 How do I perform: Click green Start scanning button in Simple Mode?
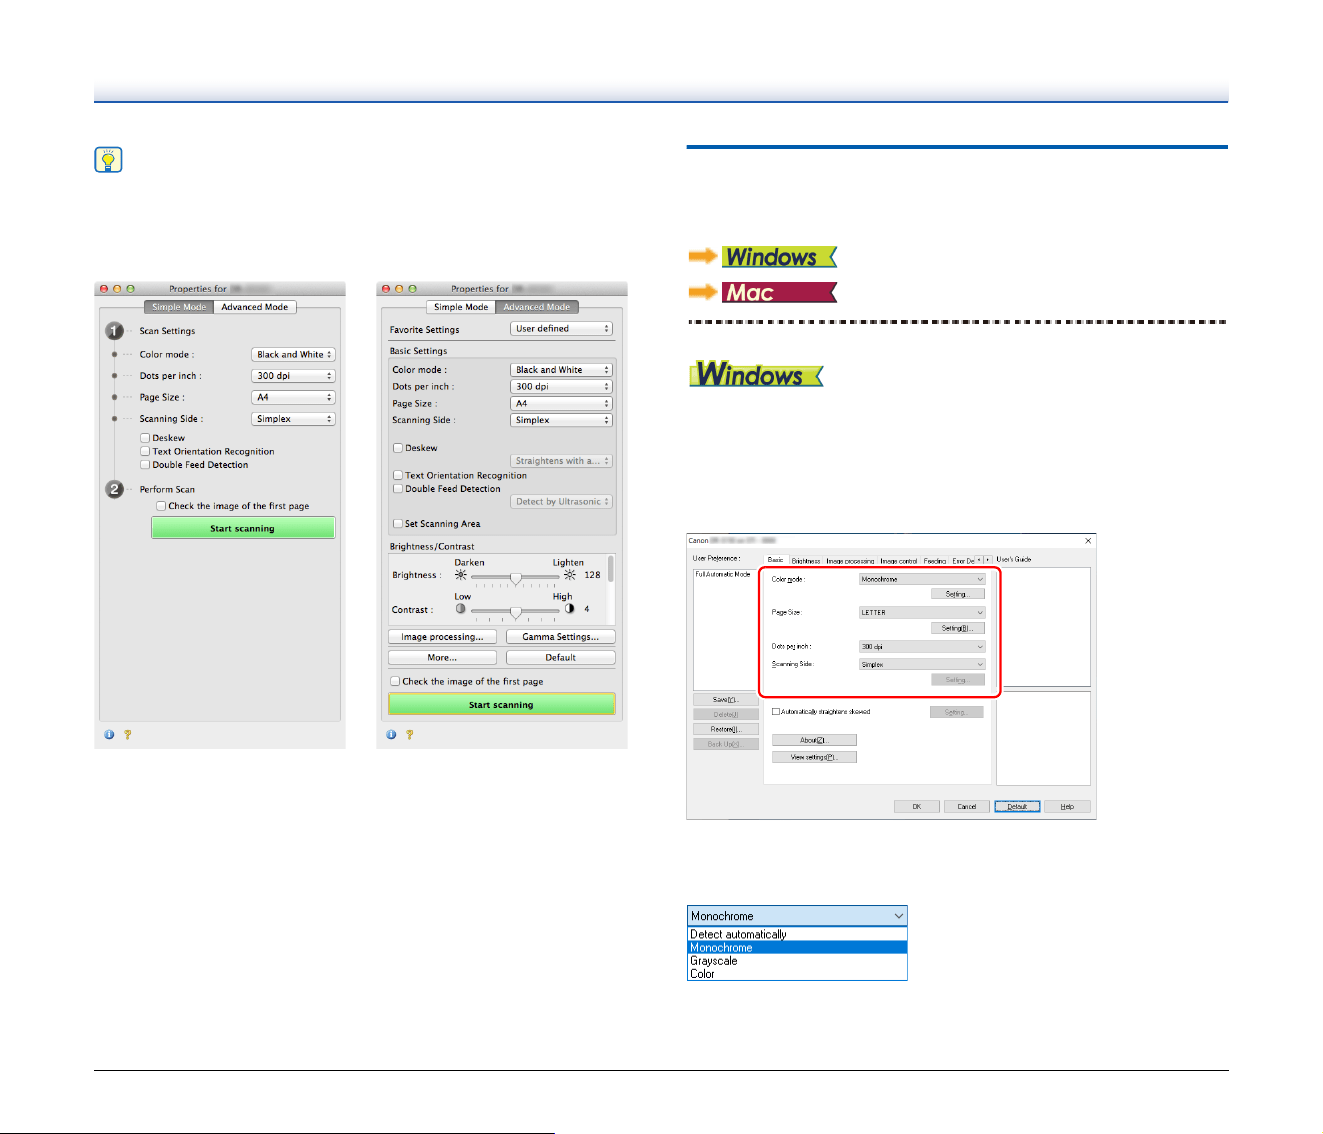[x=243, y=528]
